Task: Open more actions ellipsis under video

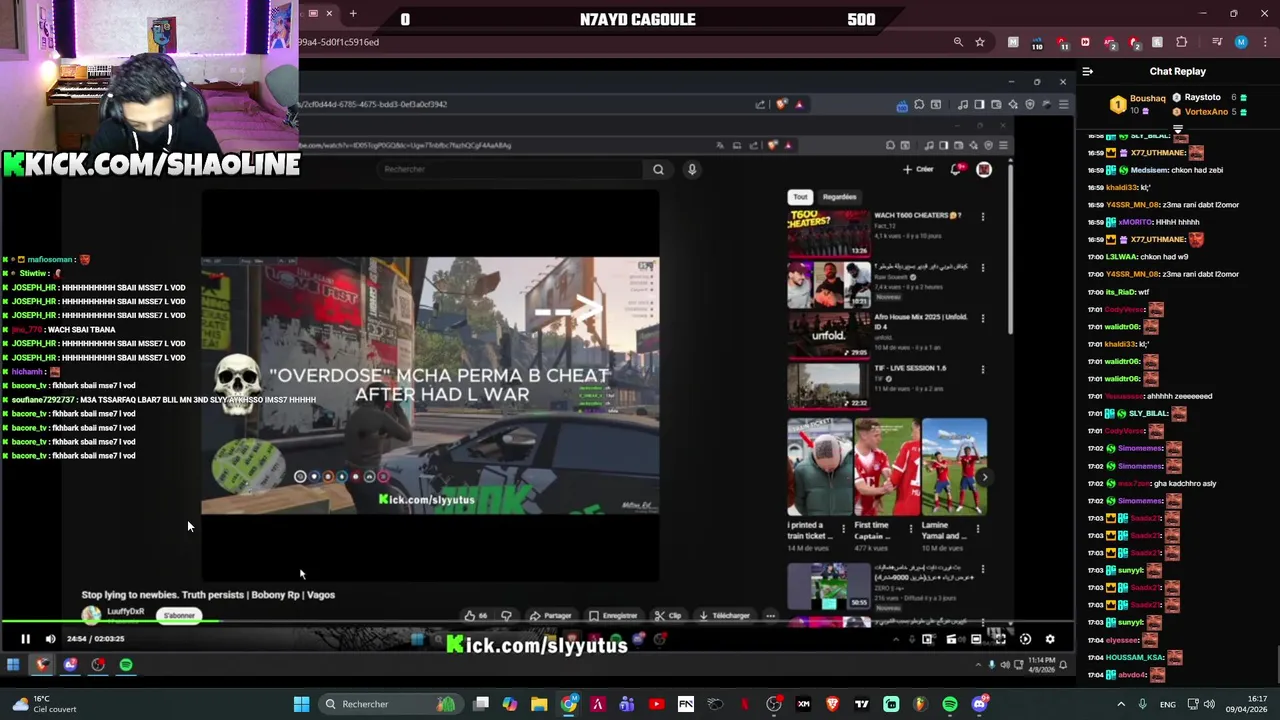Action: pos(770,616)
